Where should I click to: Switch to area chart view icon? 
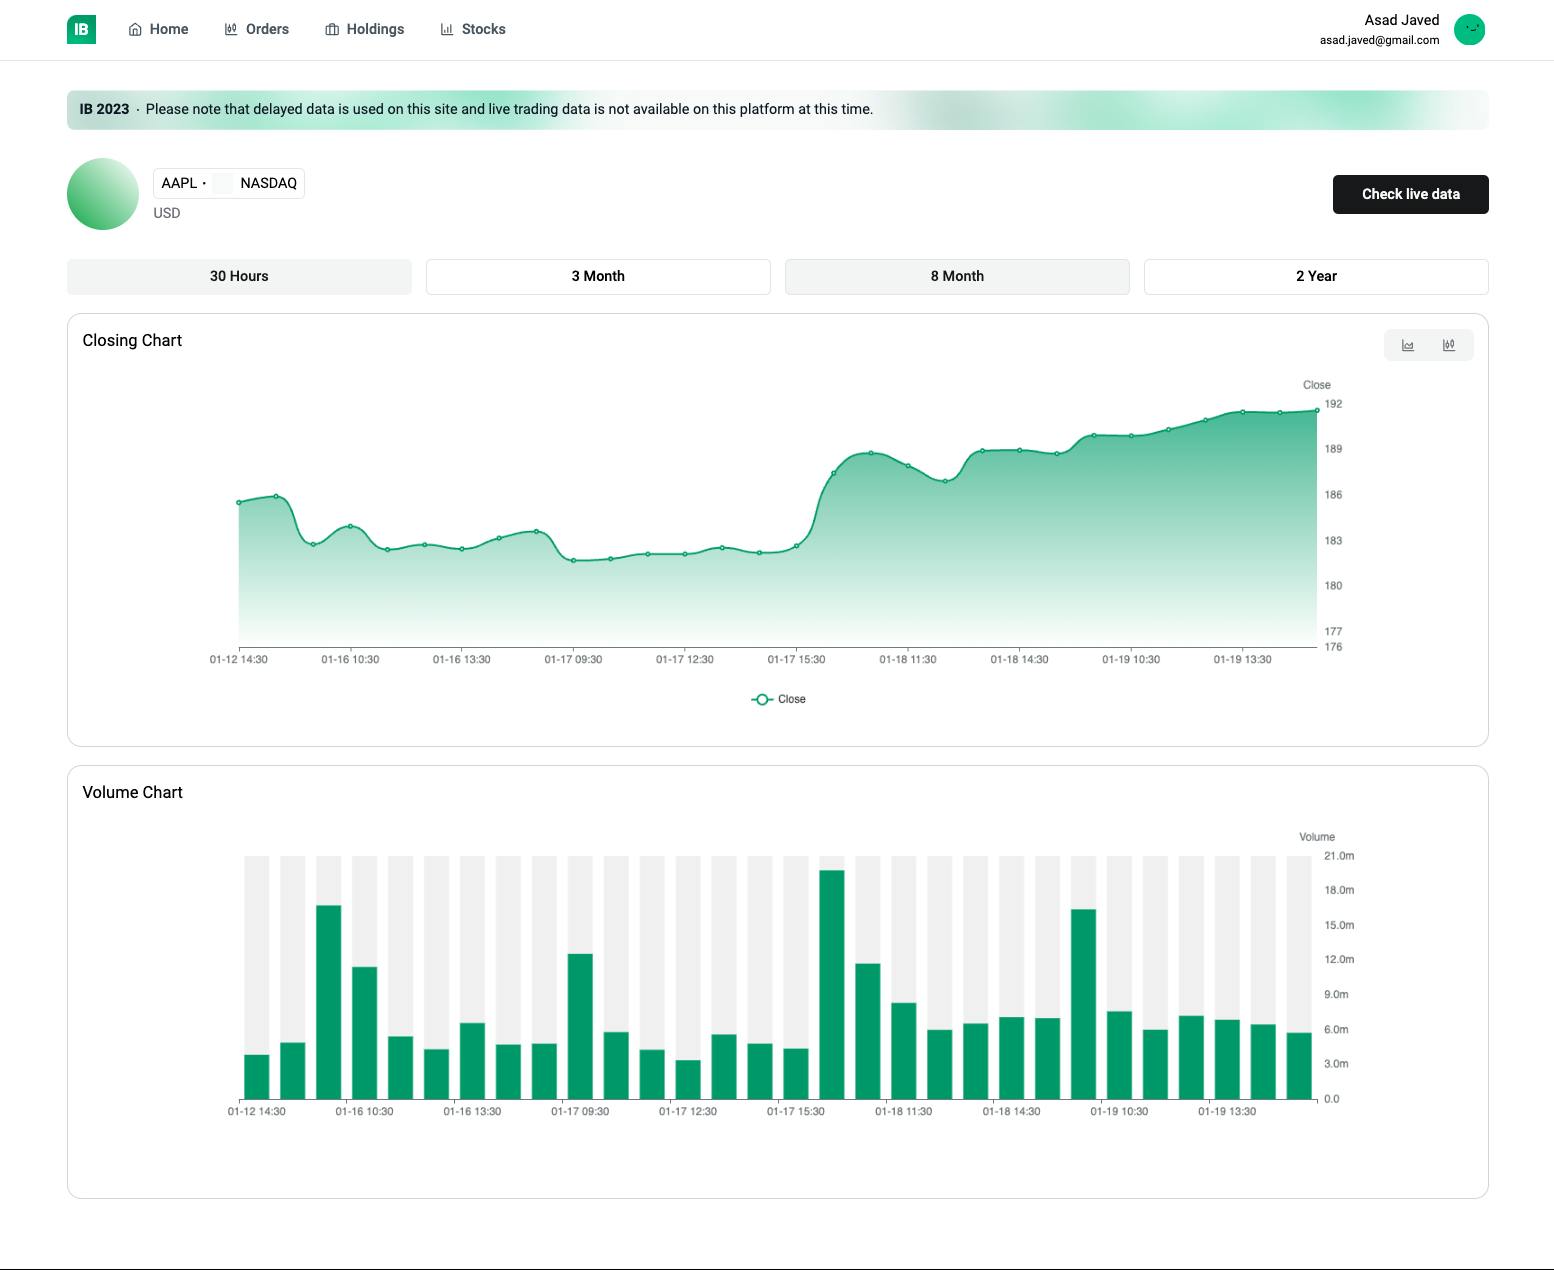coord(1408,345)
